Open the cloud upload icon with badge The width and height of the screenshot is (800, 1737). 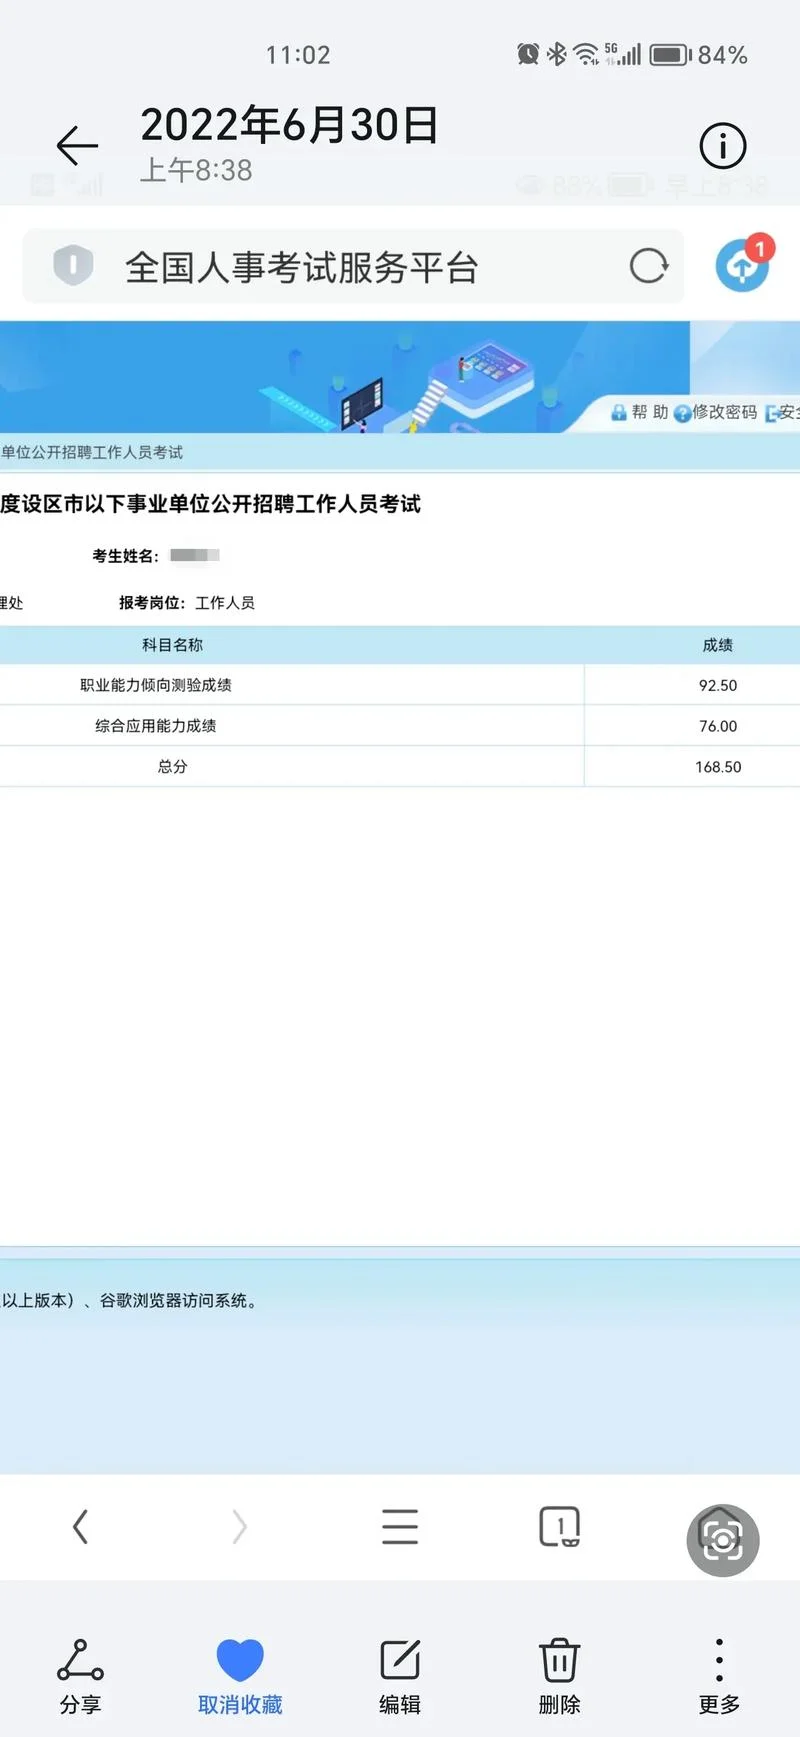pos(744,264)
